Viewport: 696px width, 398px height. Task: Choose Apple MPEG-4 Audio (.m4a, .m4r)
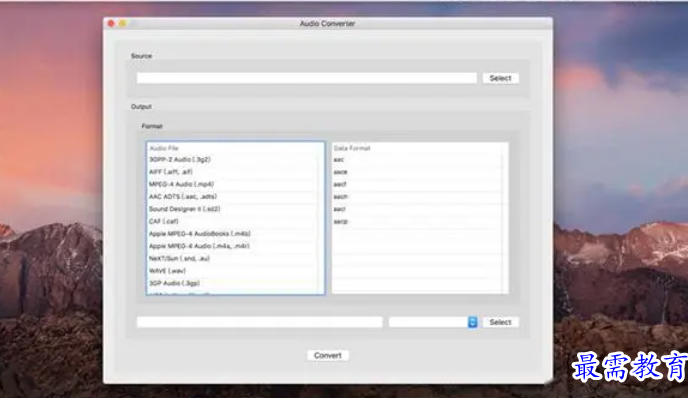233,246
